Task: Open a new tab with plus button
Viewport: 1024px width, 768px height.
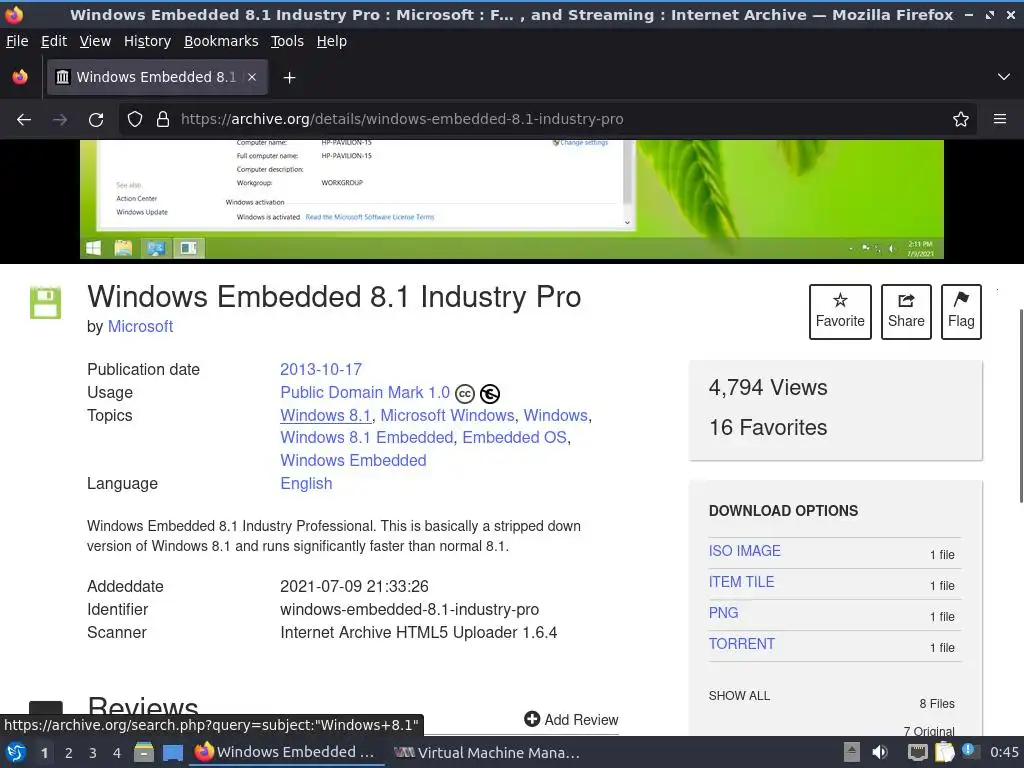Action: tap(289, 78)
